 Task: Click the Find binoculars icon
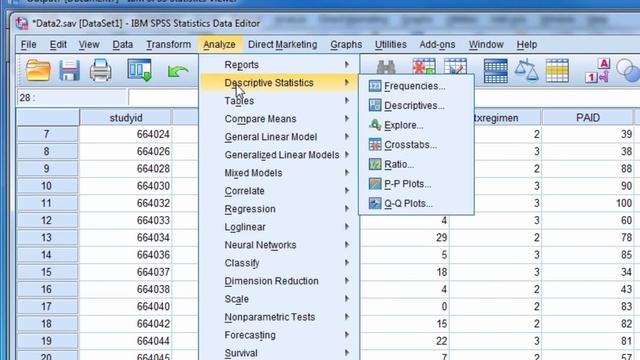click(x=386, y=67)
